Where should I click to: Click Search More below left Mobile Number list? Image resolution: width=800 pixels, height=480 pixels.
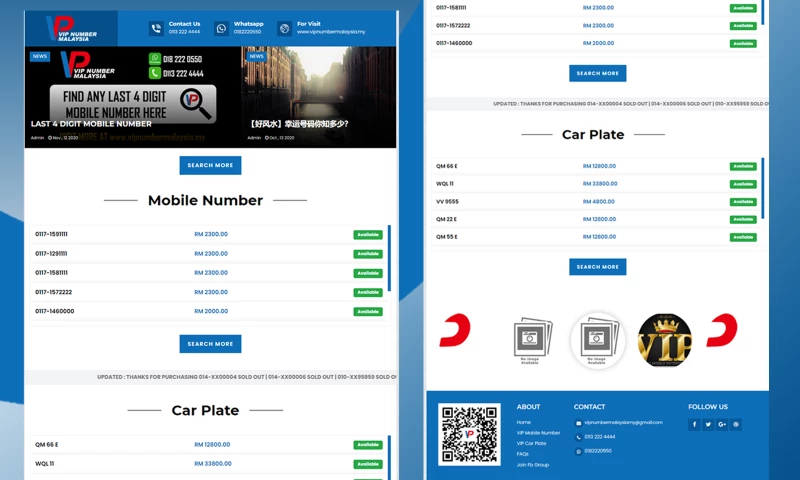coord(210,344)
